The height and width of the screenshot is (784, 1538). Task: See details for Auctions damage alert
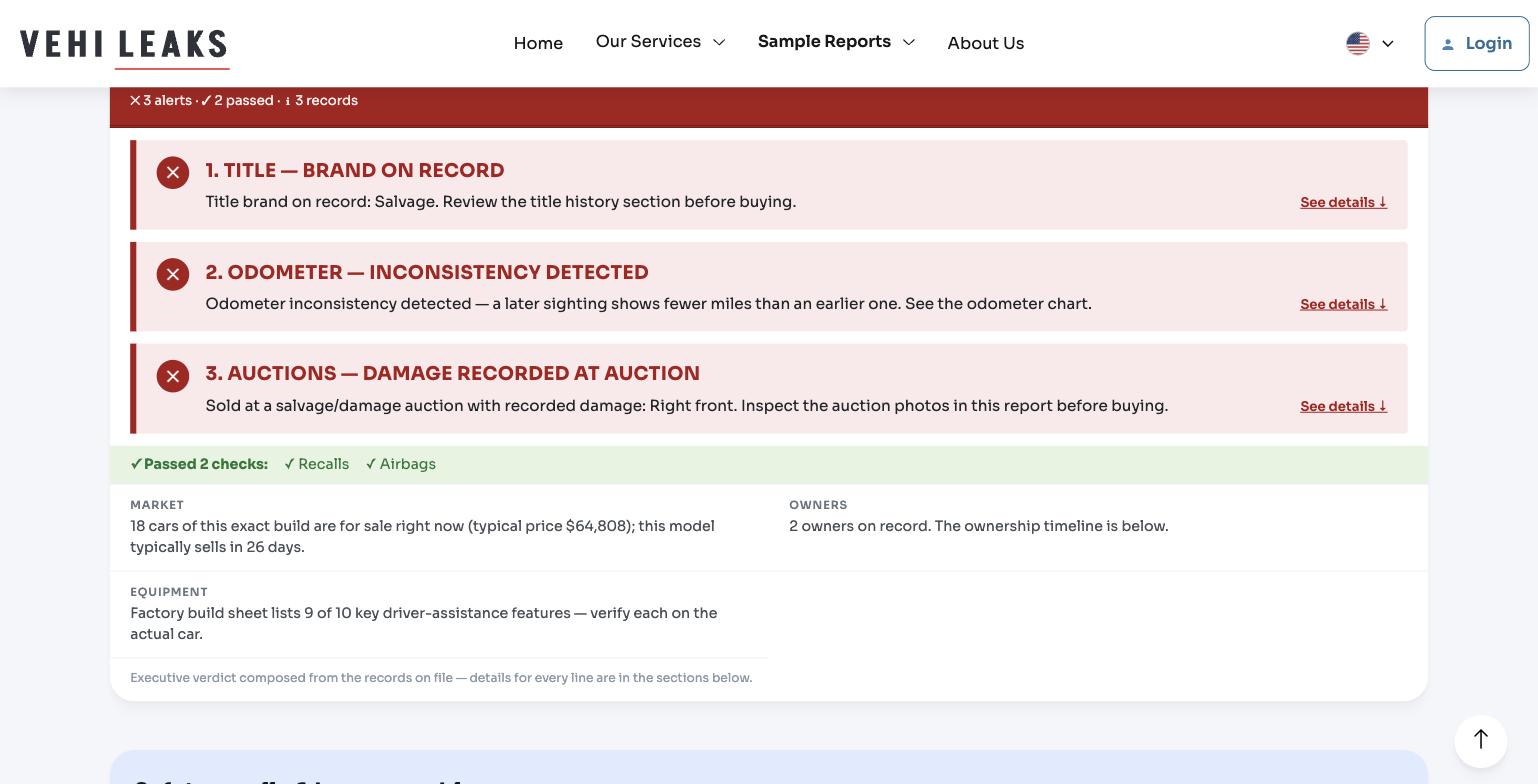click(1343, 406)
